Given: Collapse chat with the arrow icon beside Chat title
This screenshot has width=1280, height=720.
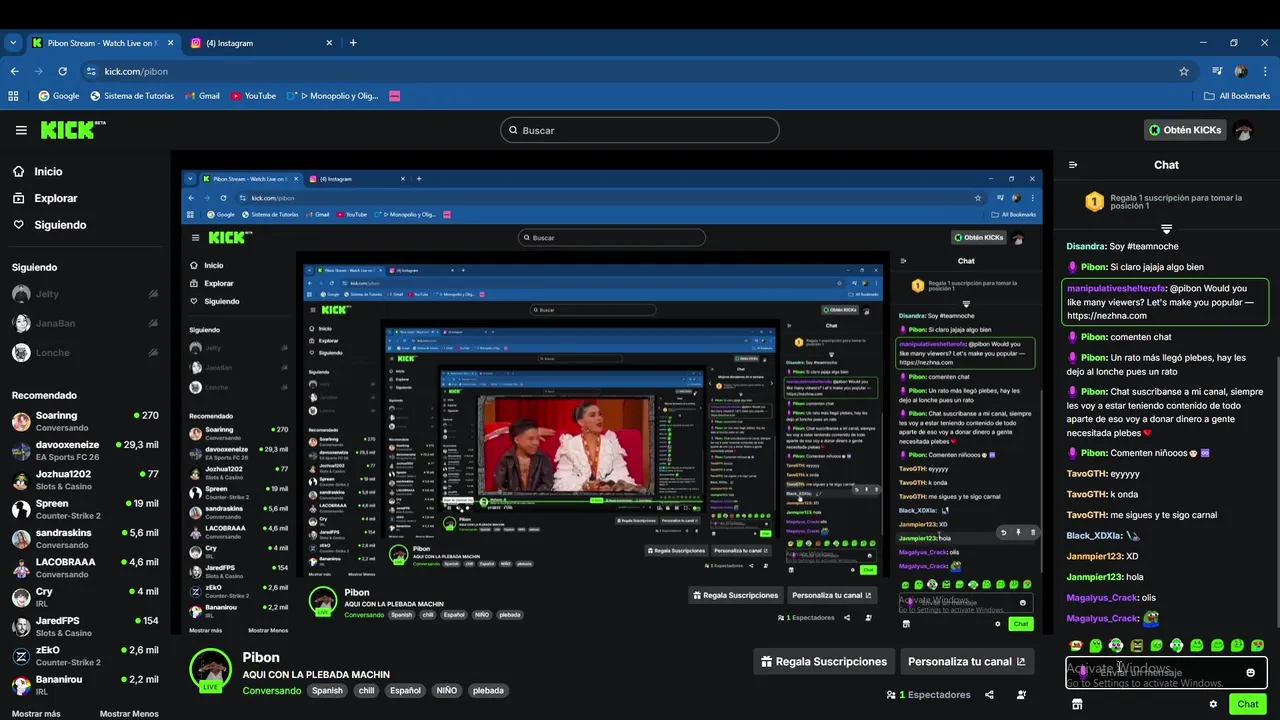Looking at the screenshot, I should (x=1073, y=165).
